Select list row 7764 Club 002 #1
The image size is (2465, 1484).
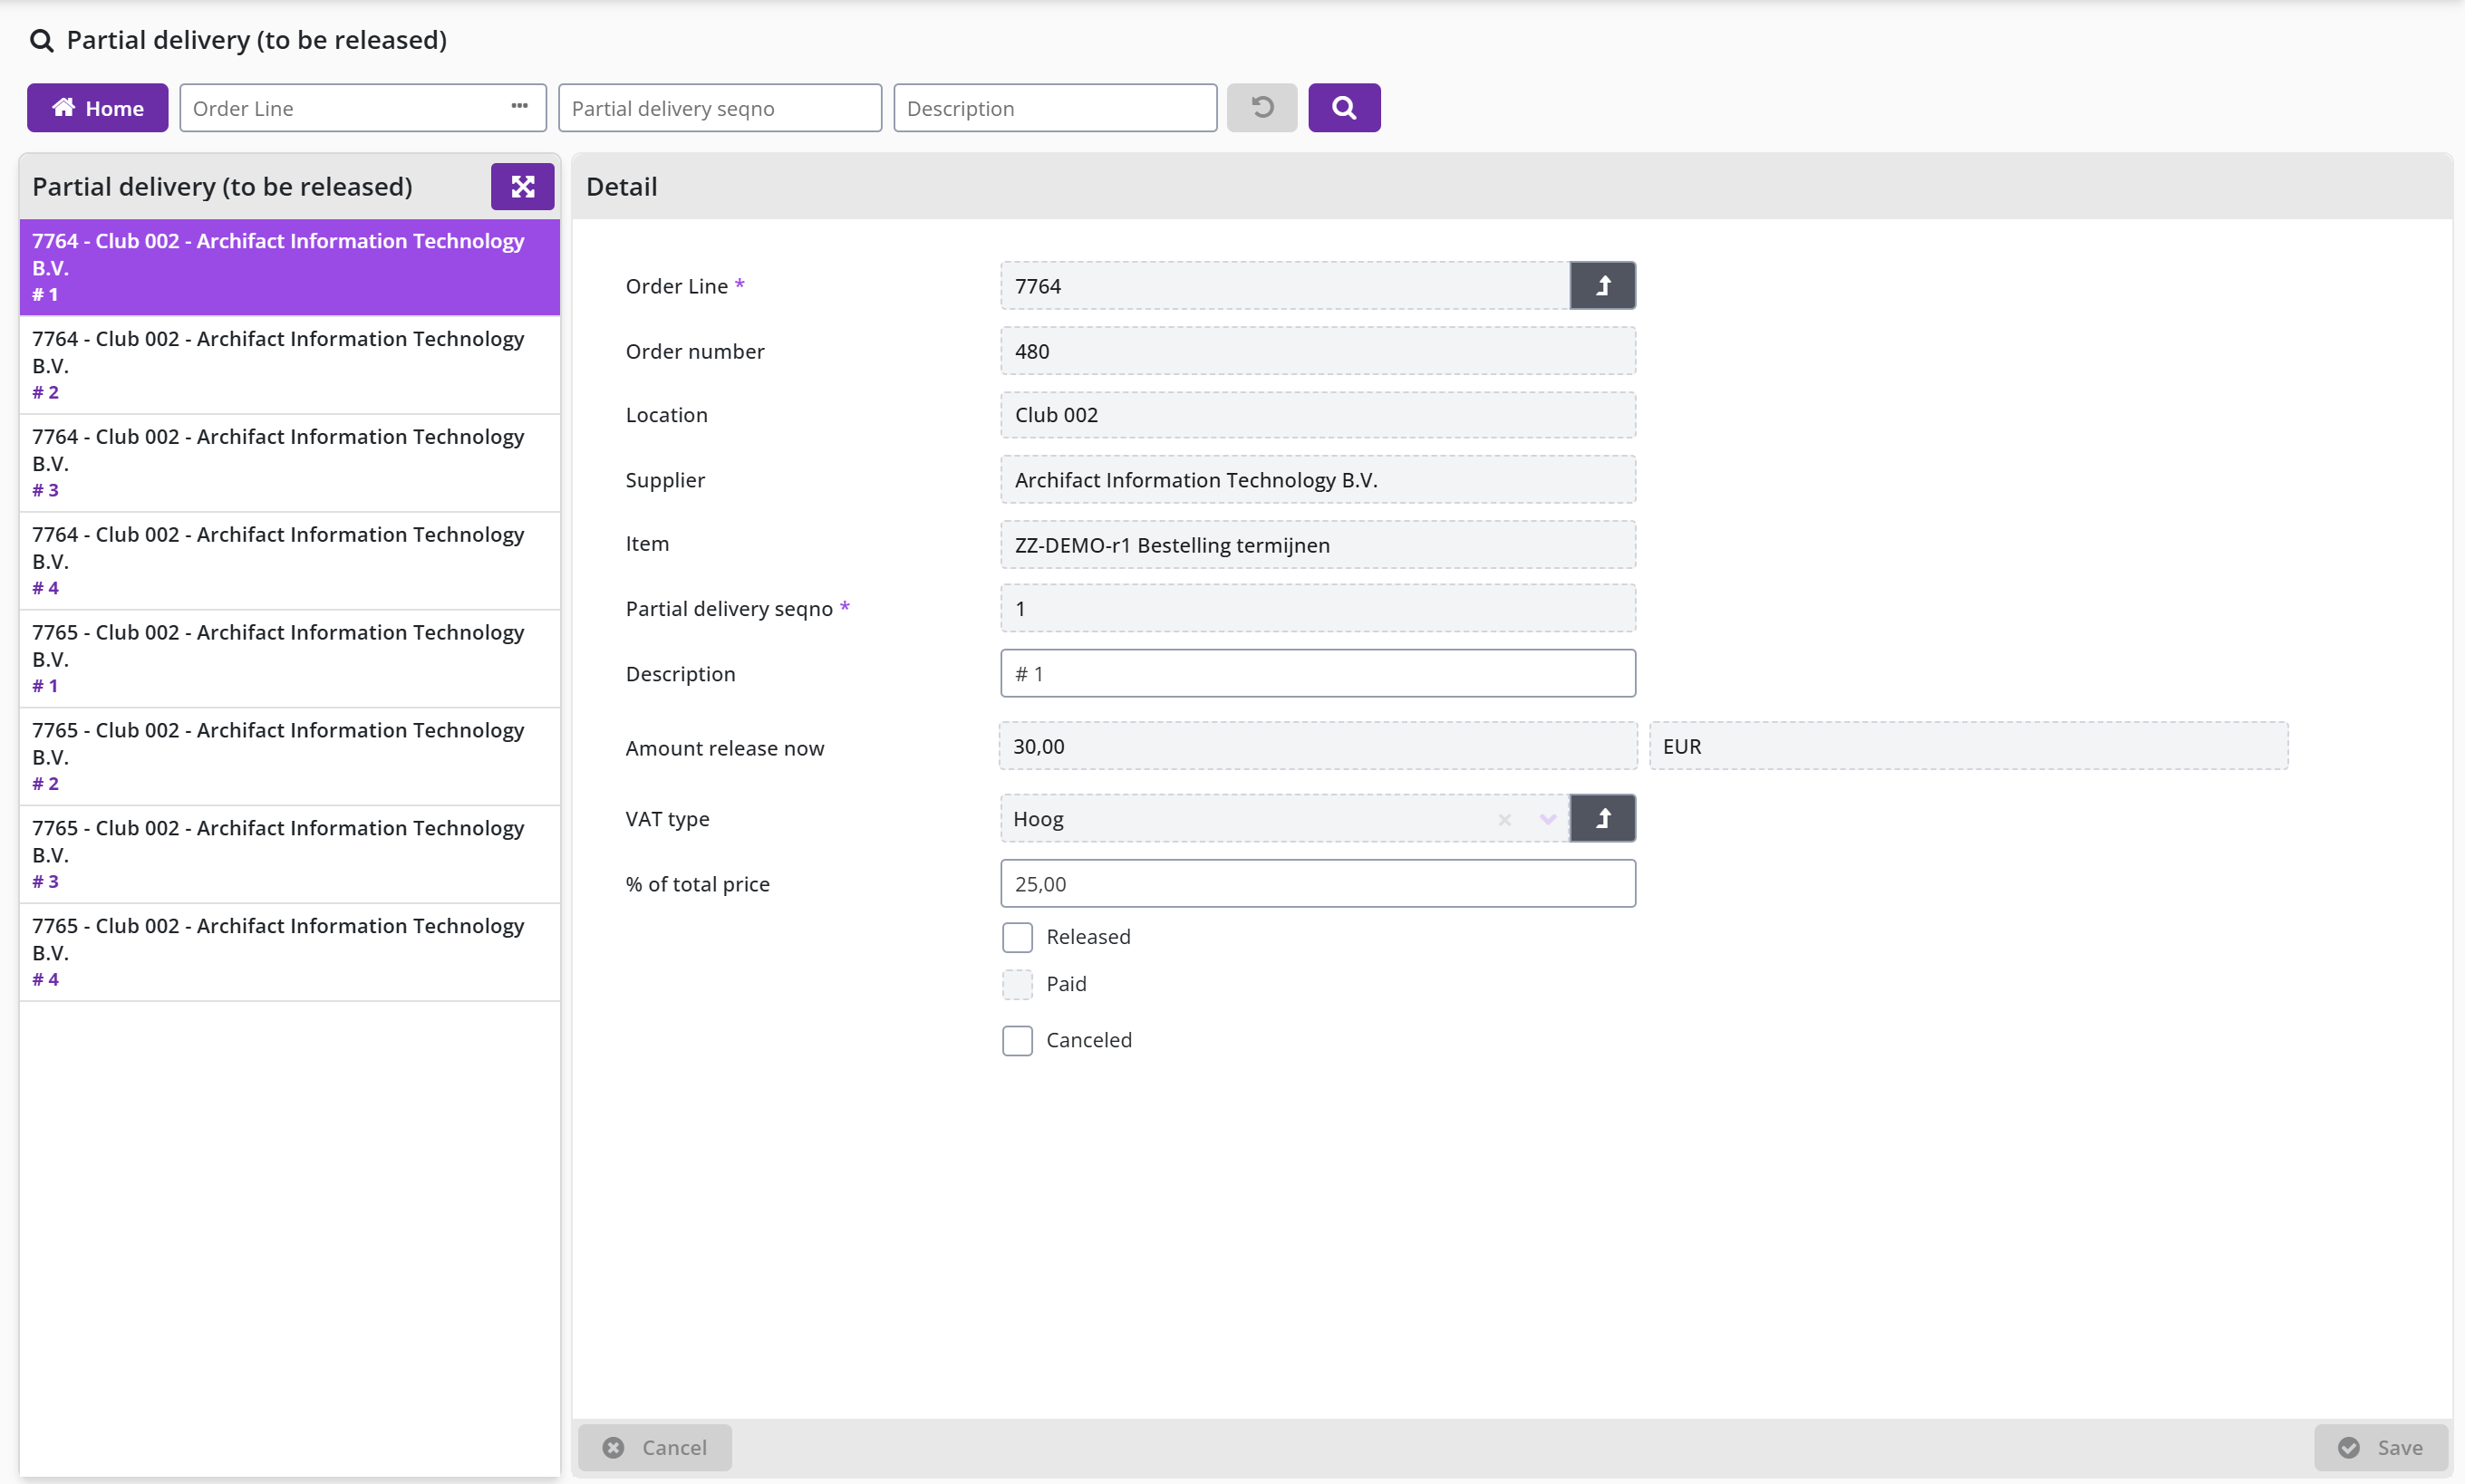[290, 267]
